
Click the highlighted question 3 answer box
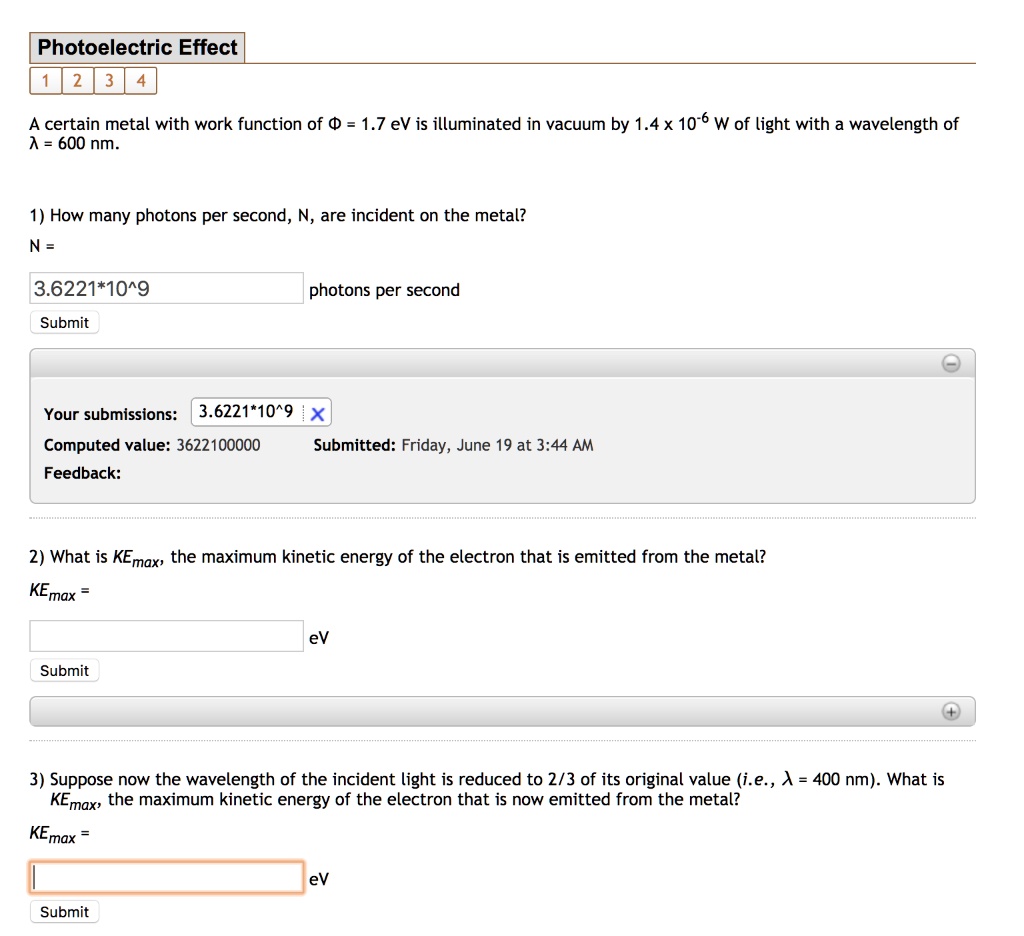pos(165,877)
